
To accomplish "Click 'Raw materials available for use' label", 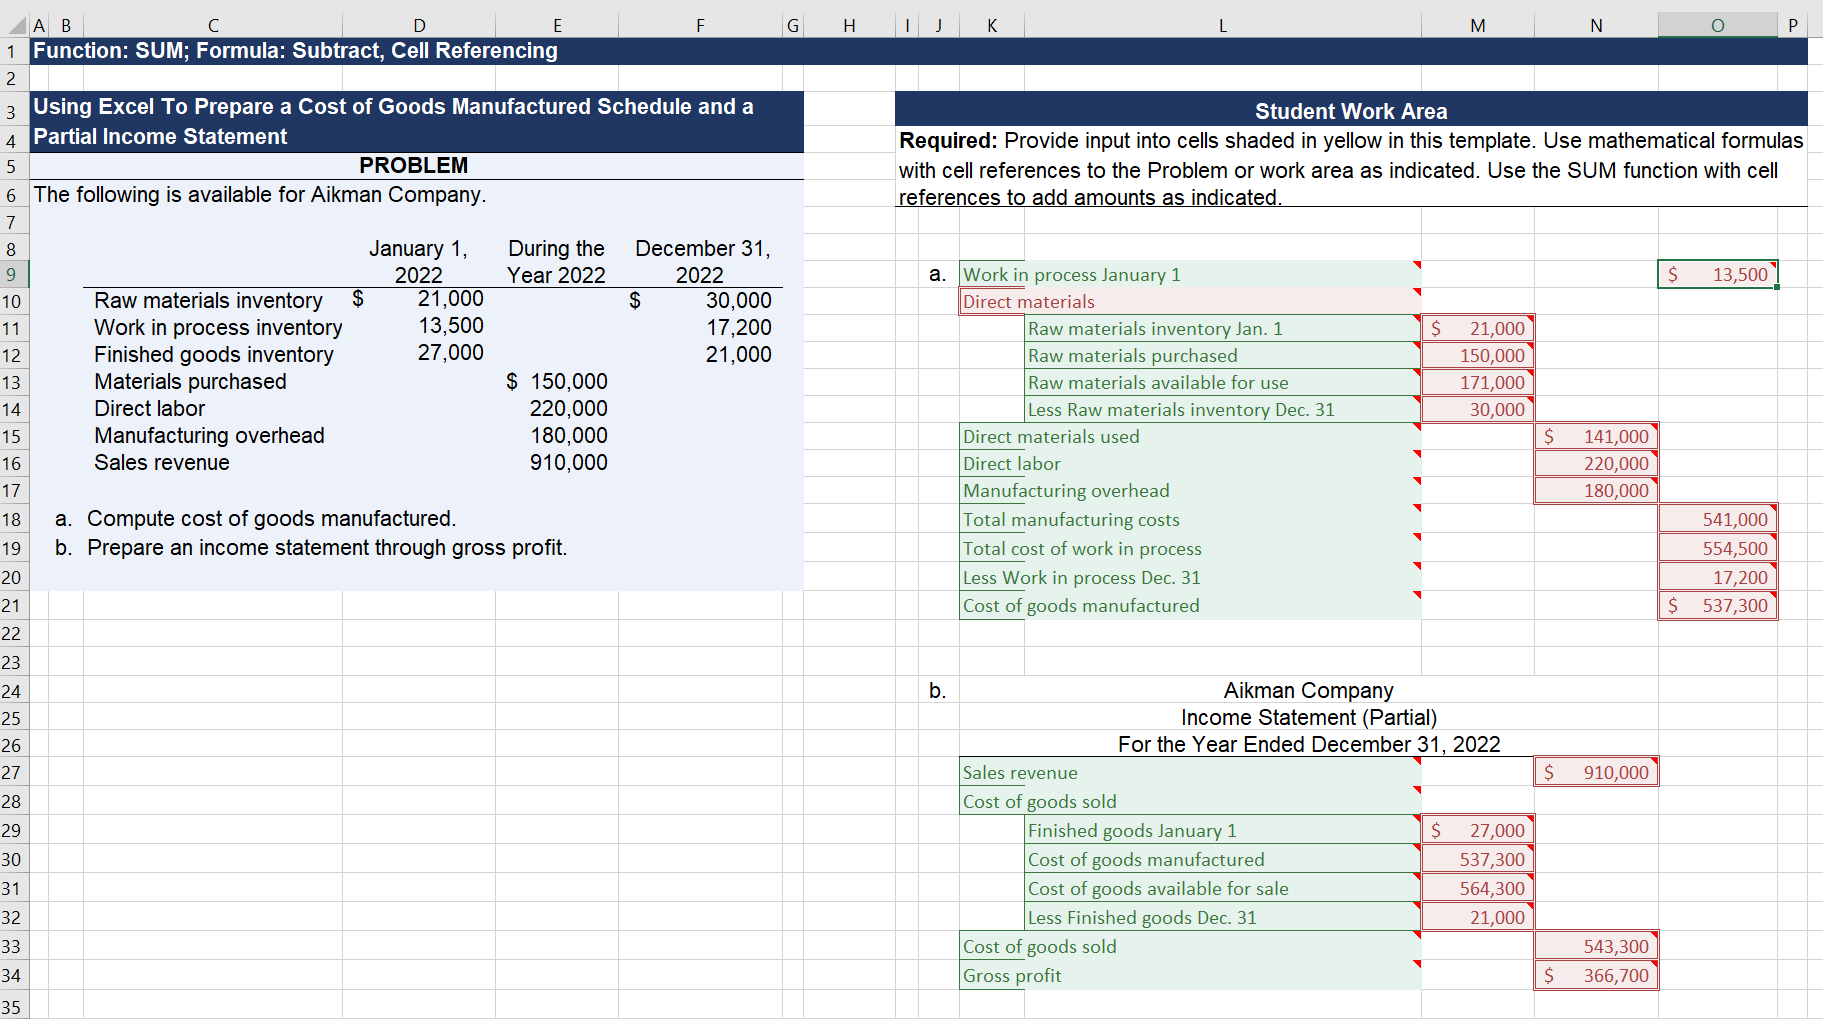I will click(1222, 382).
